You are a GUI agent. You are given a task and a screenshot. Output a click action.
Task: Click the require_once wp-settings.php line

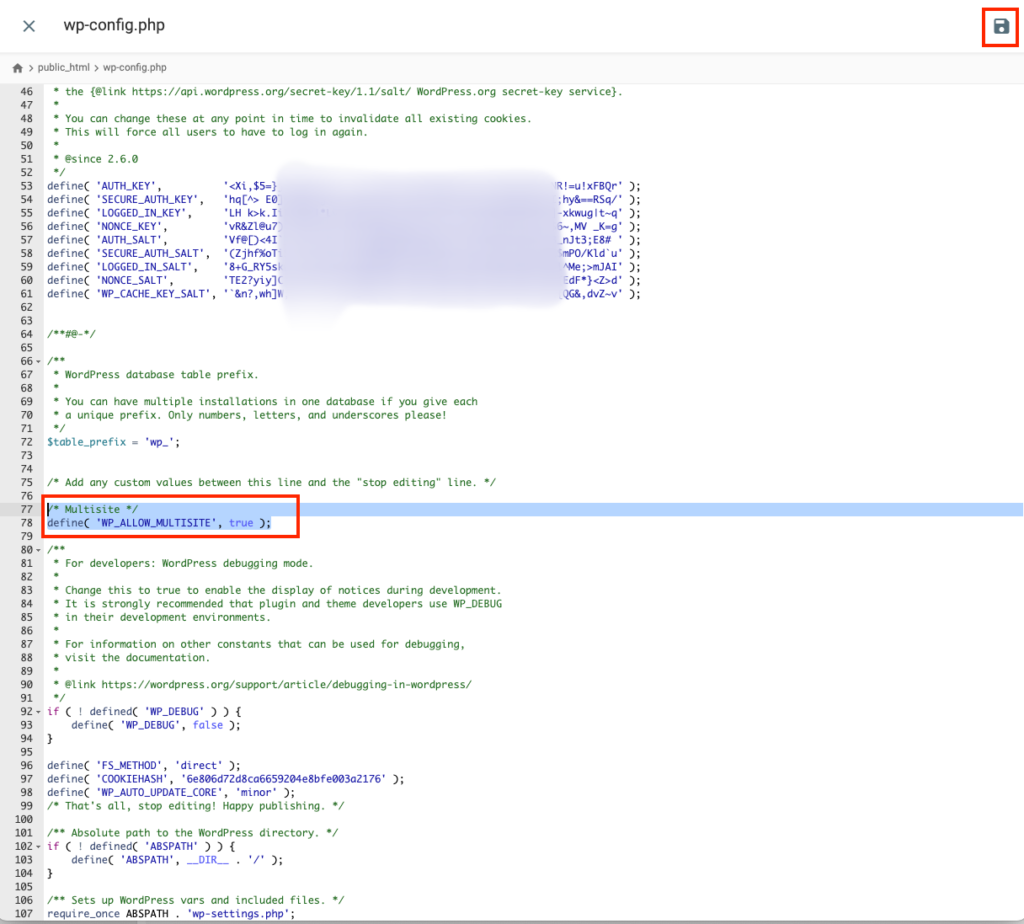point(171,914)
